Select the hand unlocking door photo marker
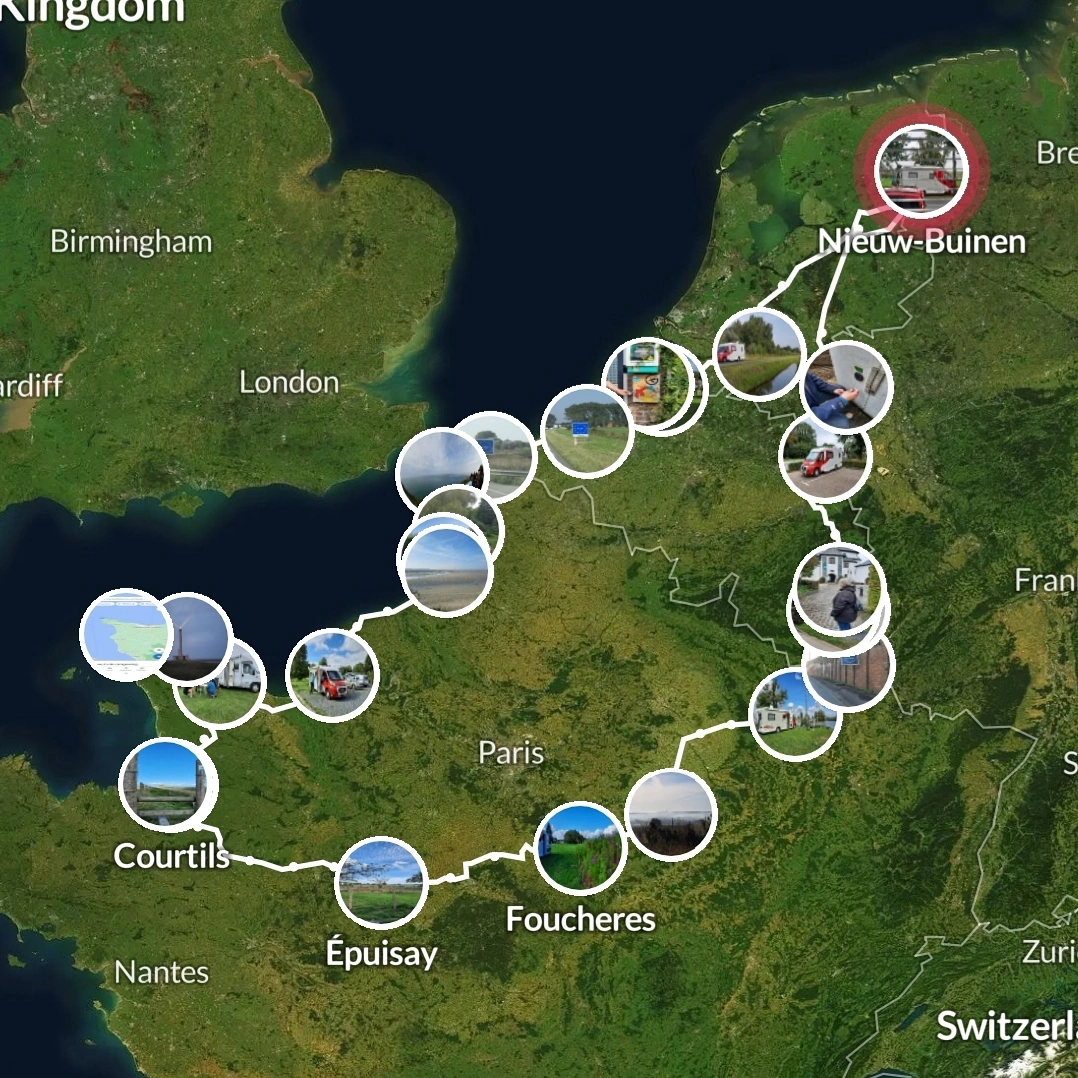Viewport: 1078px width, 1078px height. 846,386
